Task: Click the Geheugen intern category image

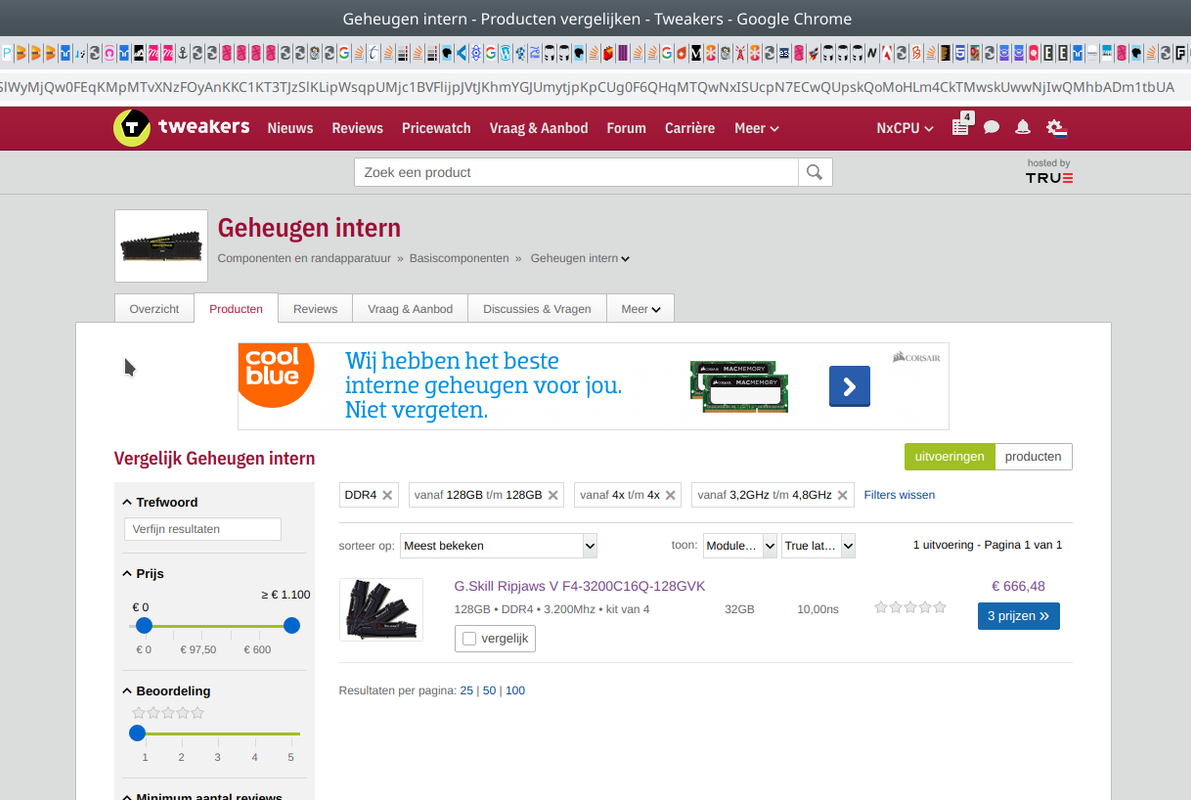Action: [x=161, y=246]
